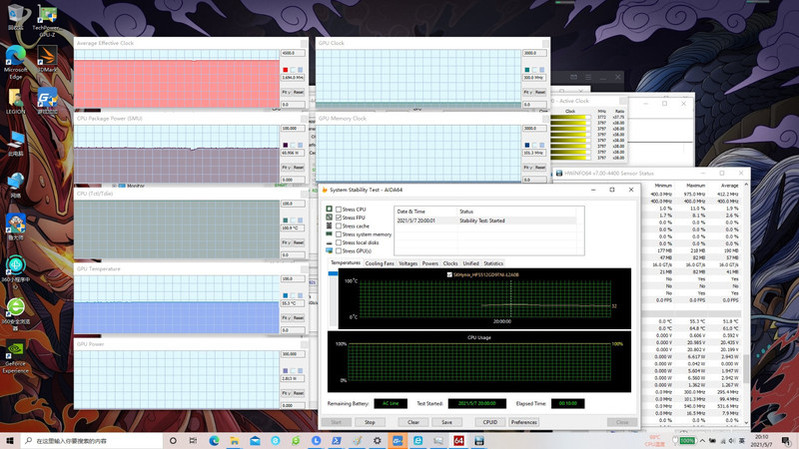Viewport: 799px width, 449px height.
Task: Open the LEGION folder icon on the desktop
Action: point(15,101)
